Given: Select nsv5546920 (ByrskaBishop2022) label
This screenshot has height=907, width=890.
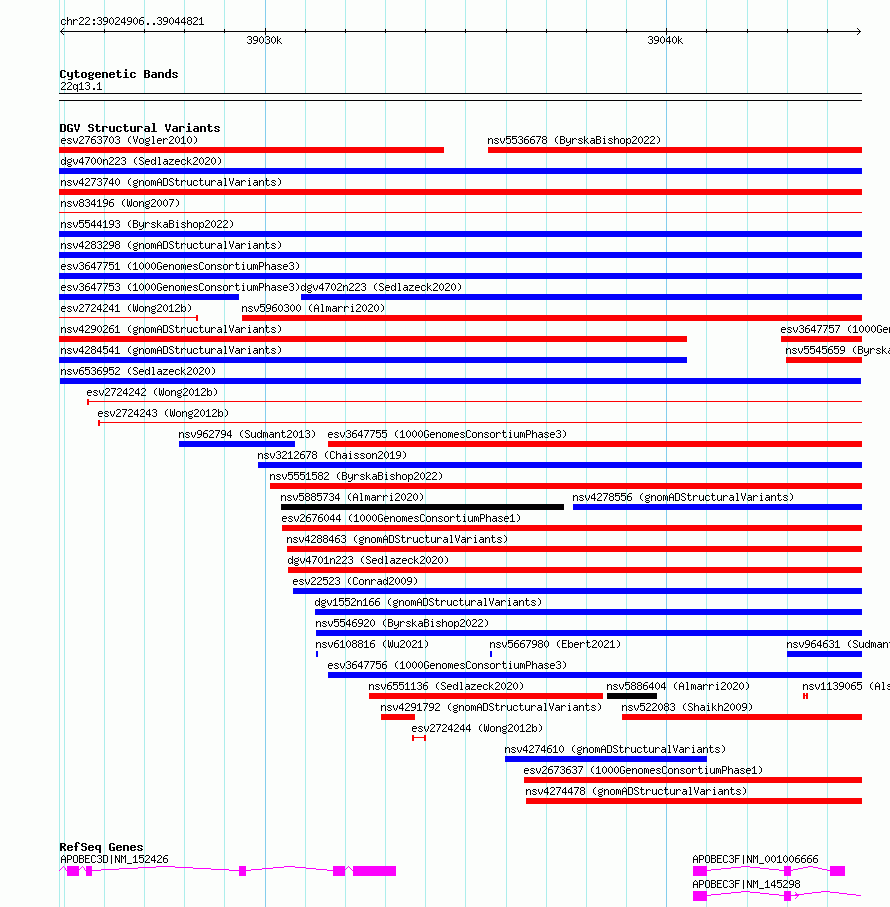Looking at the screenshot, I should [x=402, y=623].
